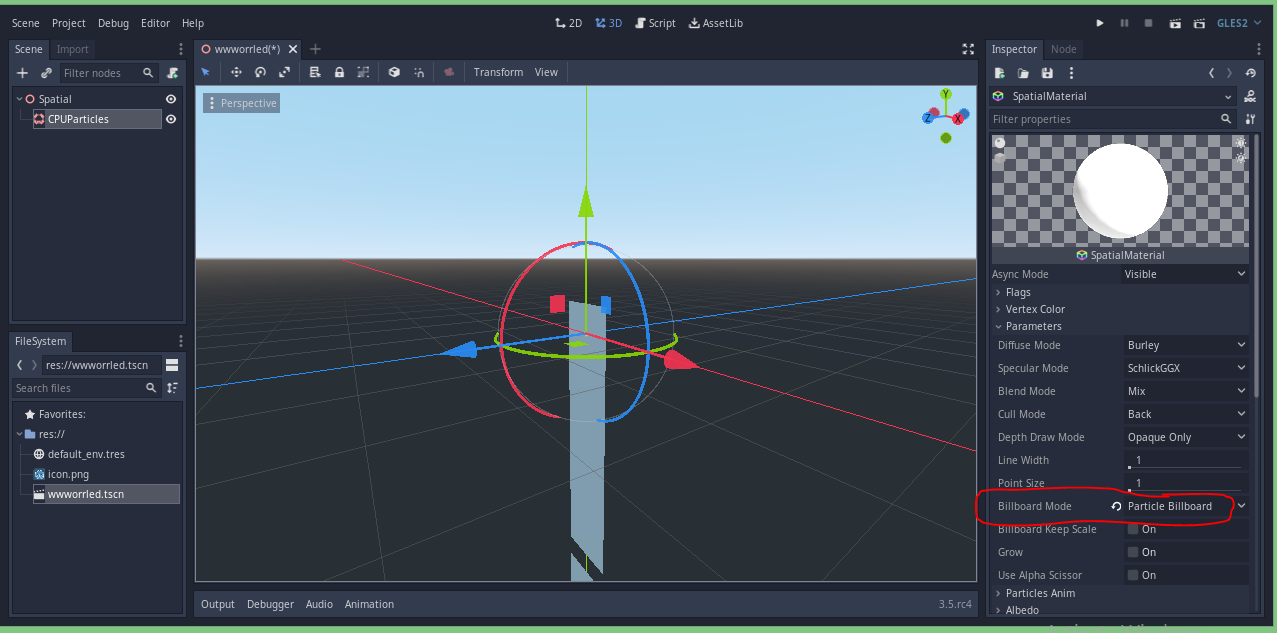Image resolution: width=1277 pixels, height=633 pixels.
Task: Click the AssetLib button
Action: coord(715,22)
